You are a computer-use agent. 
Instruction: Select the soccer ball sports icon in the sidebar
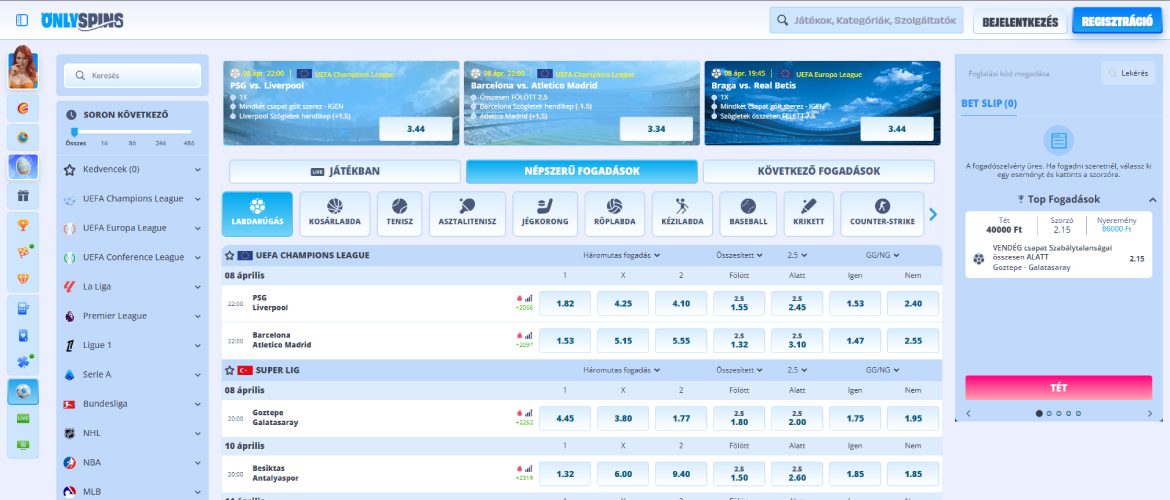click(23, 392)
